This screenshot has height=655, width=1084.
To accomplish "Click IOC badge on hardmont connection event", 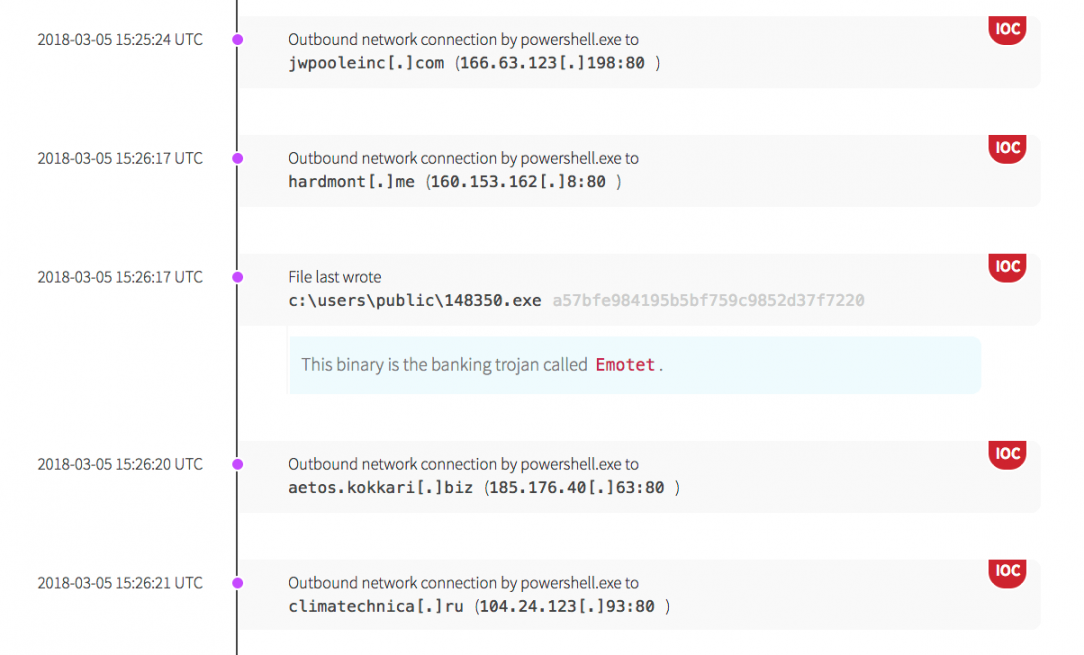I will 1008,148.
